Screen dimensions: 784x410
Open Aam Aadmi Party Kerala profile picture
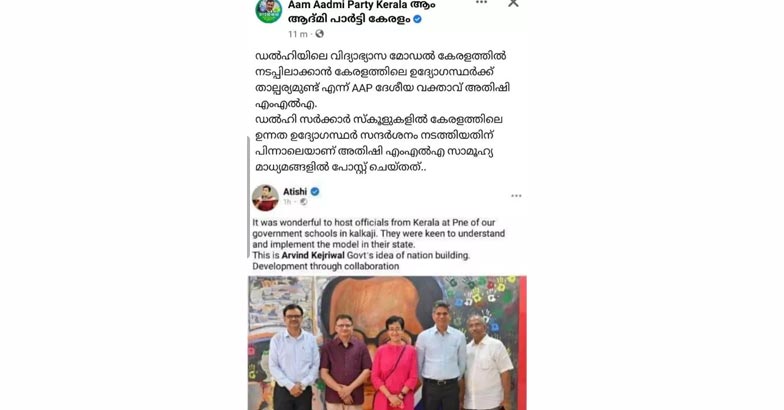click(269, 10)
